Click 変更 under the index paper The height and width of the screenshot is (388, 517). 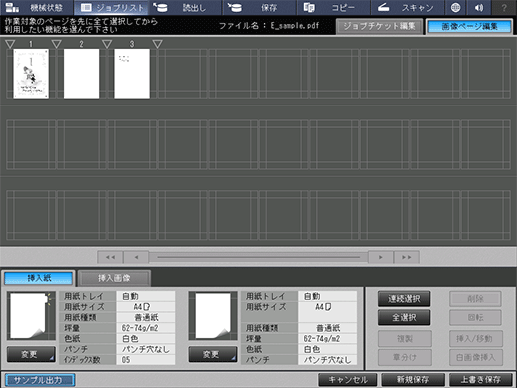click(x=31, y=354)
